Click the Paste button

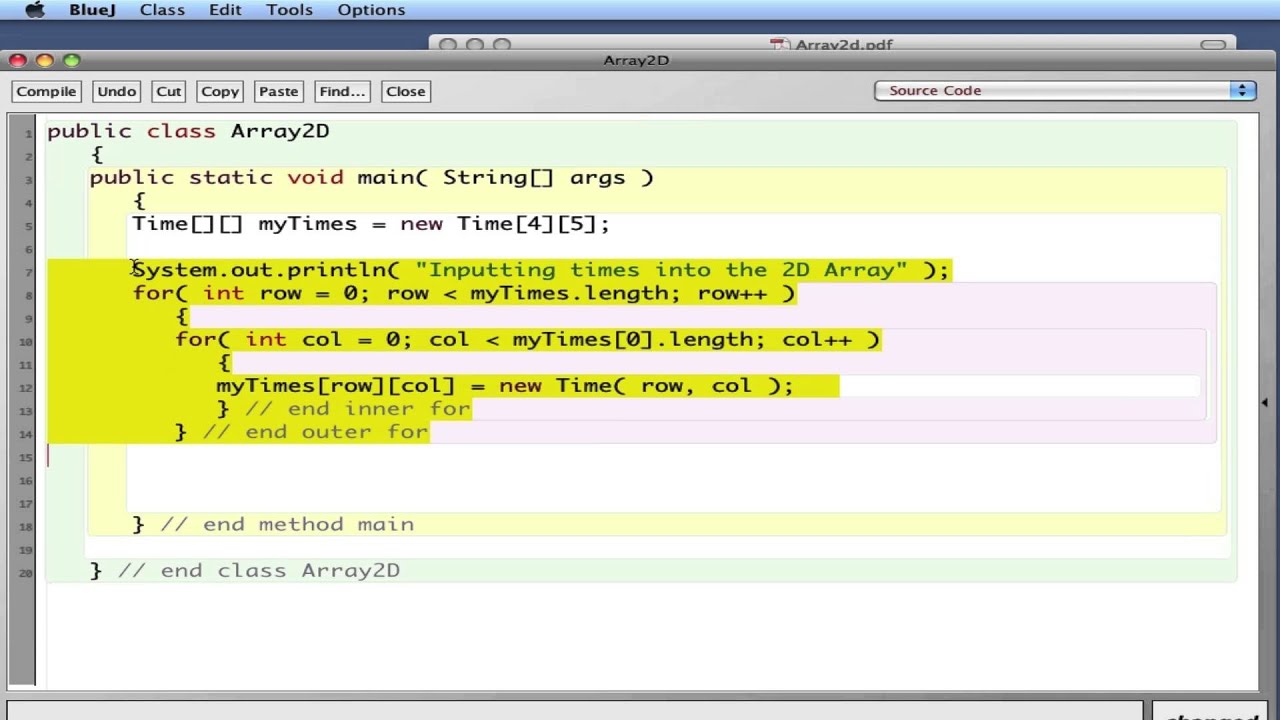[278, 91]
